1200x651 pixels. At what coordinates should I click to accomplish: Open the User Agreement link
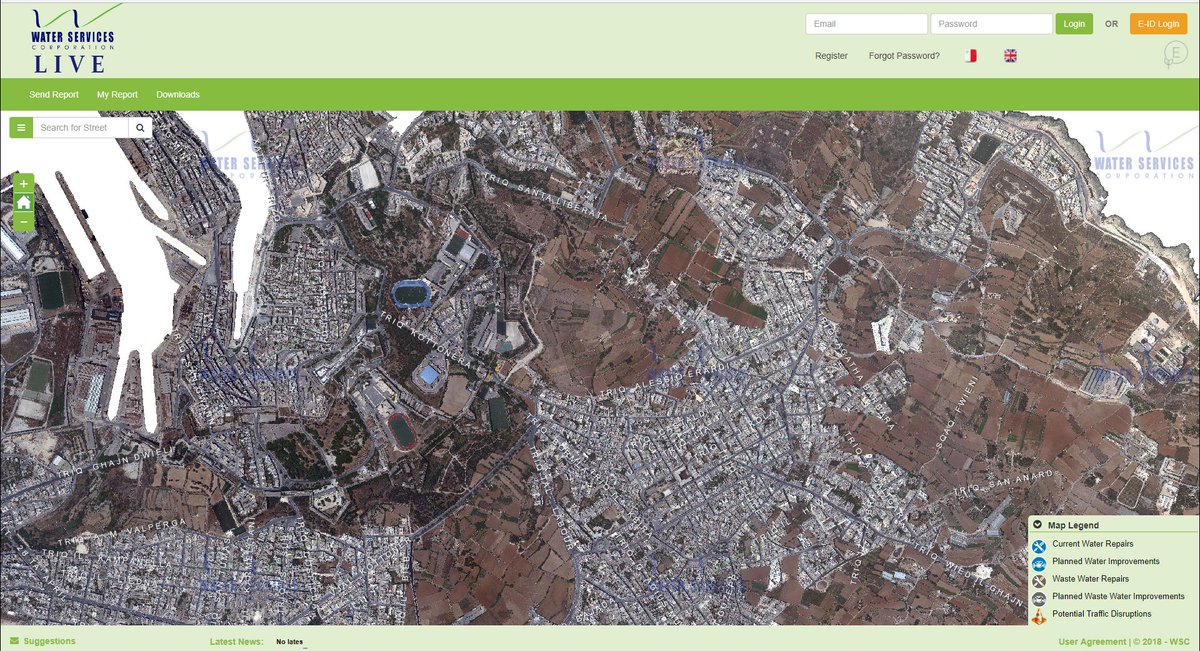click(1093, 641)
